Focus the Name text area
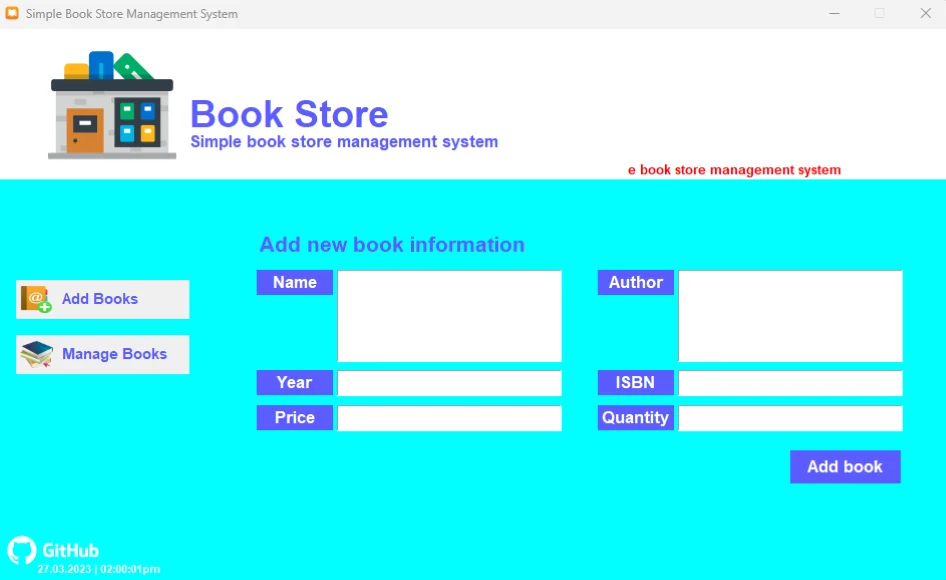This screenshot has height=580, width=946. point(449,316)
